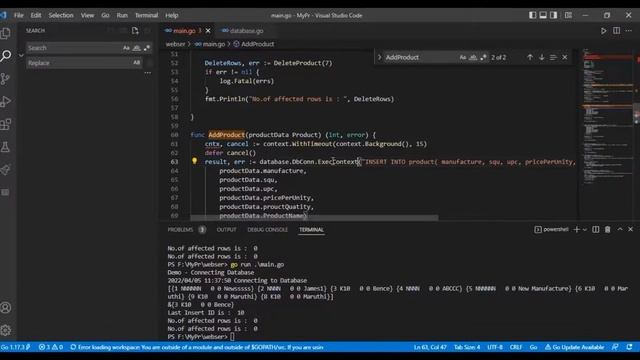Screen dimensions: 640x360
Task: Open the Terminal menu
Action: [147, 15]
